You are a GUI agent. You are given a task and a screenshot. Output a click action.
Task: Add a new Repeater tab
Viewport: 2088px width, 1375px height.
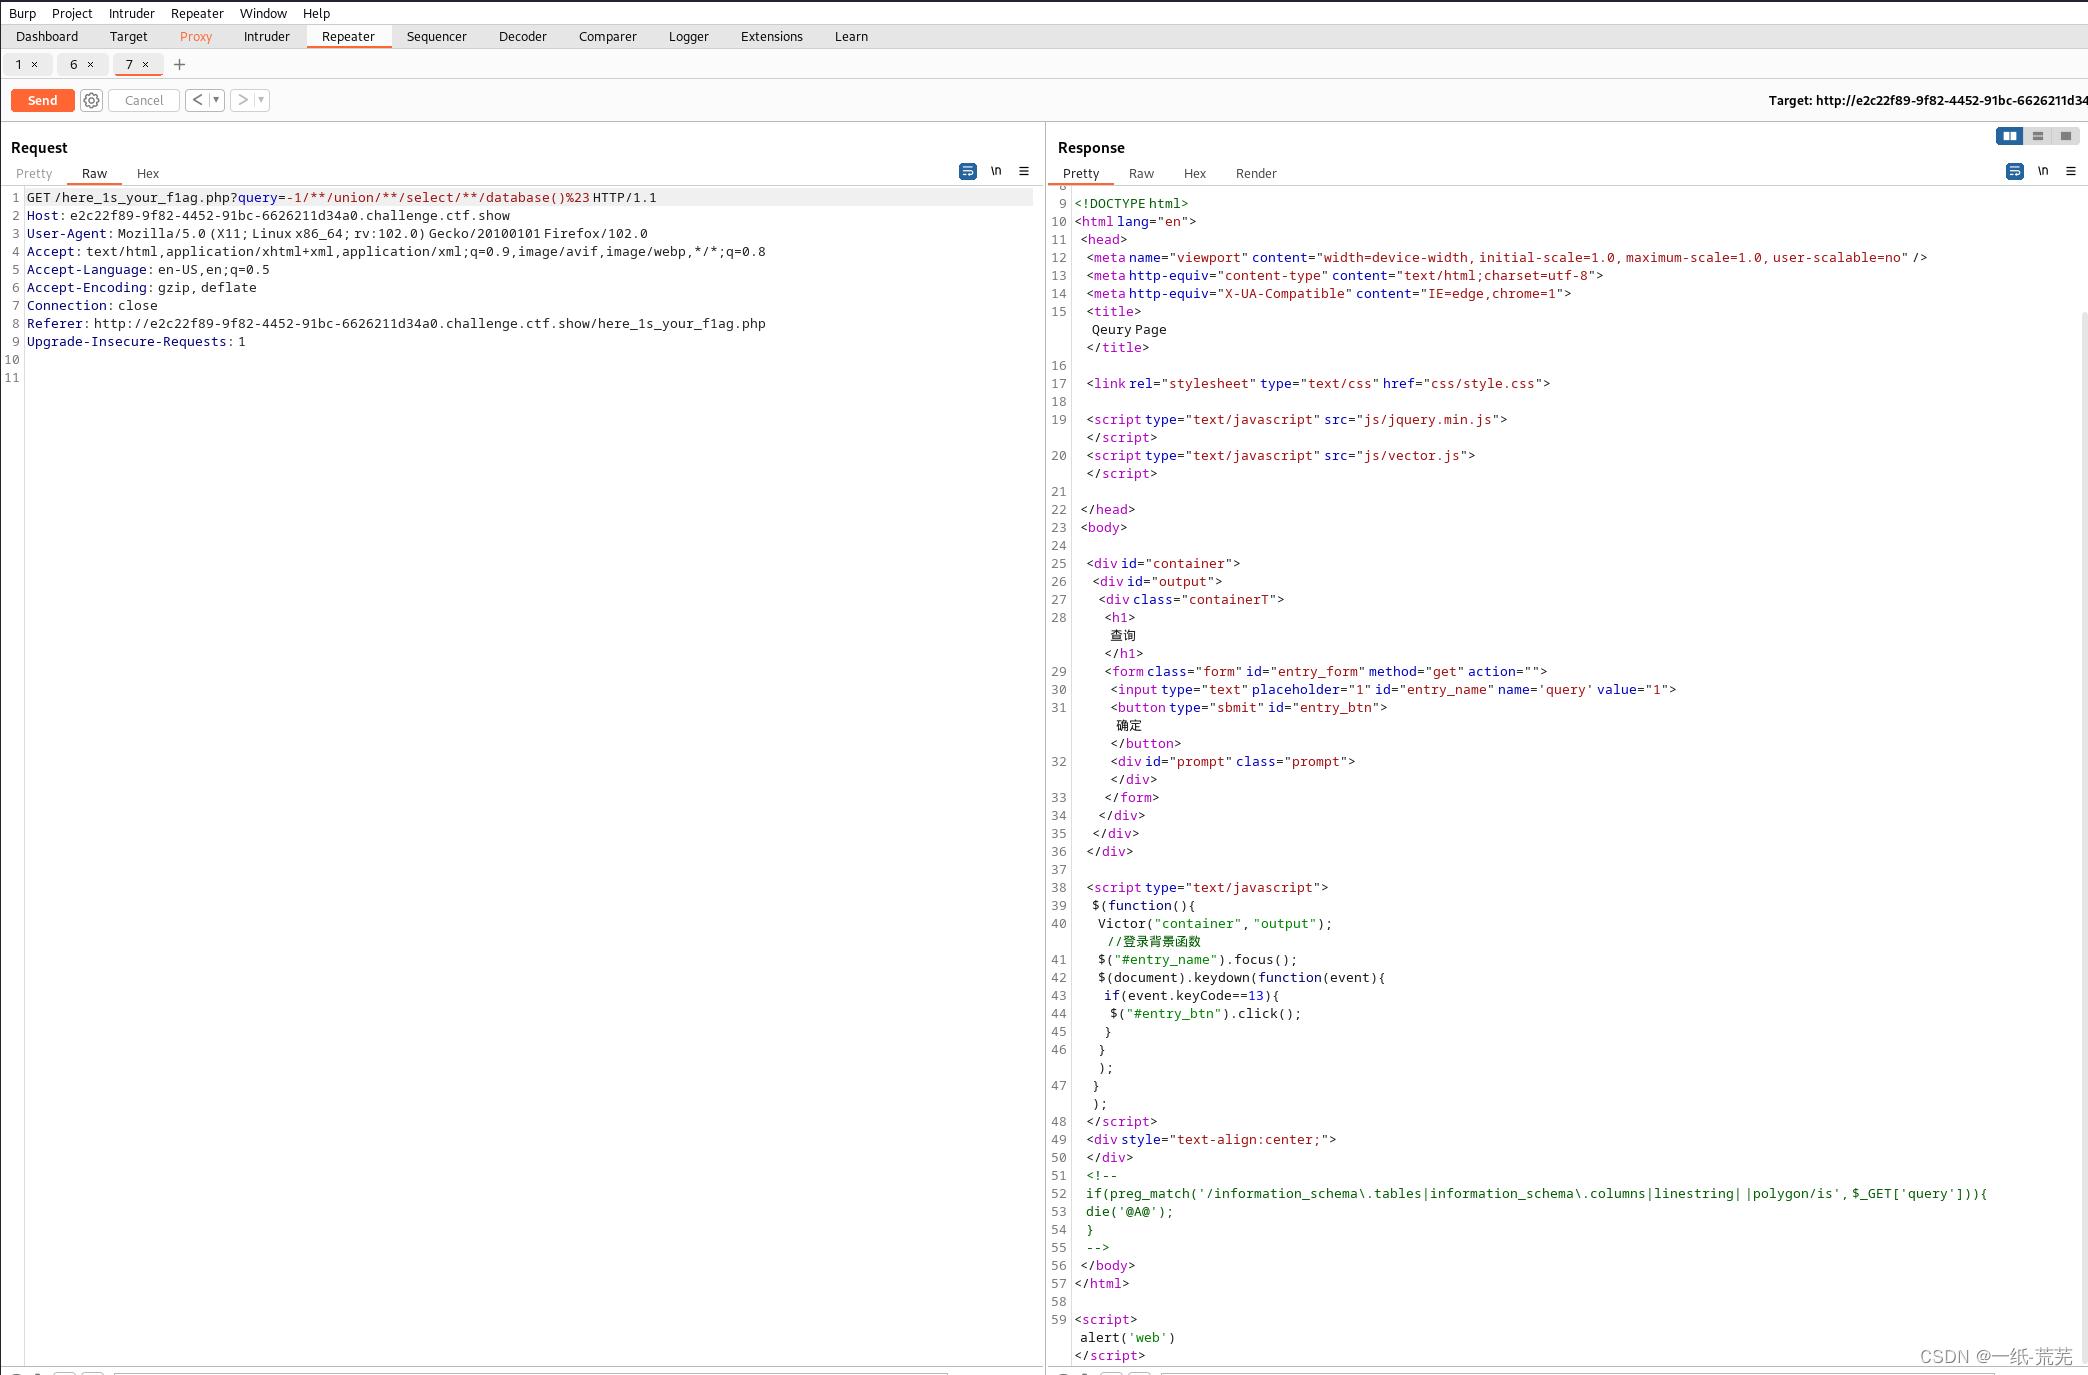coord(180,64)
